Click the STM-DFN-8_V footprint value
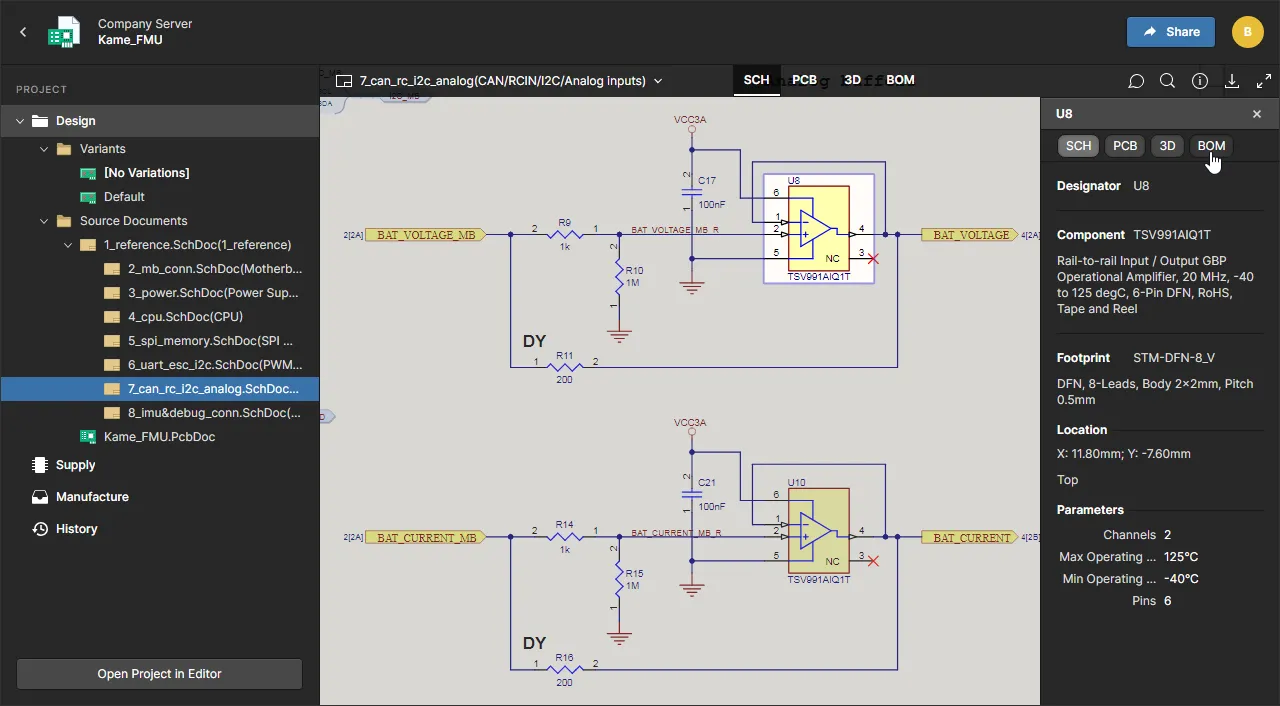The width and height of the screenshot is (1280, 706). coord(1174,358)
